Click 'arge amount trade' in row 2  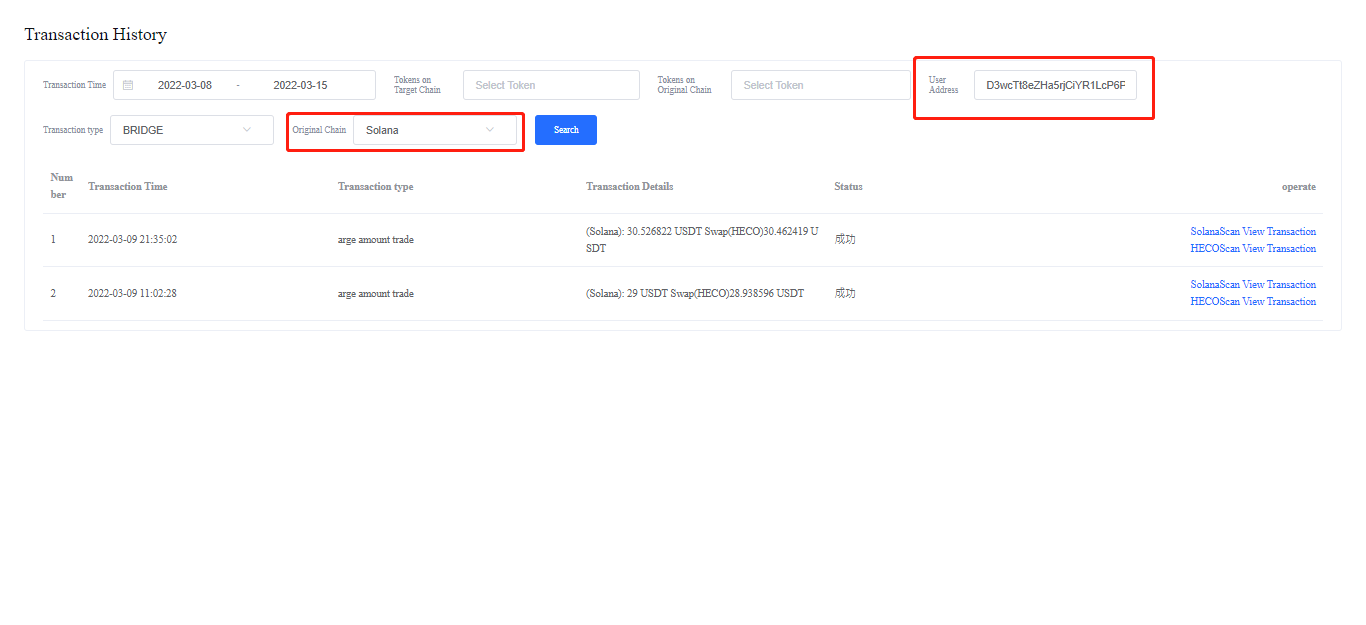coord(376,294)
